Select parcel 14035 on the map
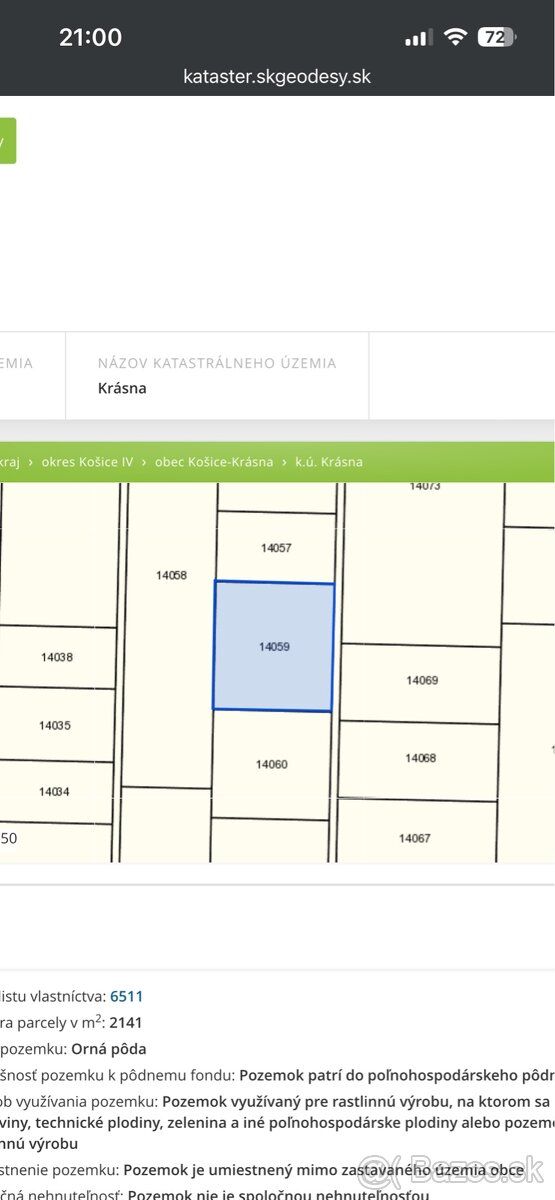The width and height of the screenshot is (555, 1200). click(x=54, y=724)
